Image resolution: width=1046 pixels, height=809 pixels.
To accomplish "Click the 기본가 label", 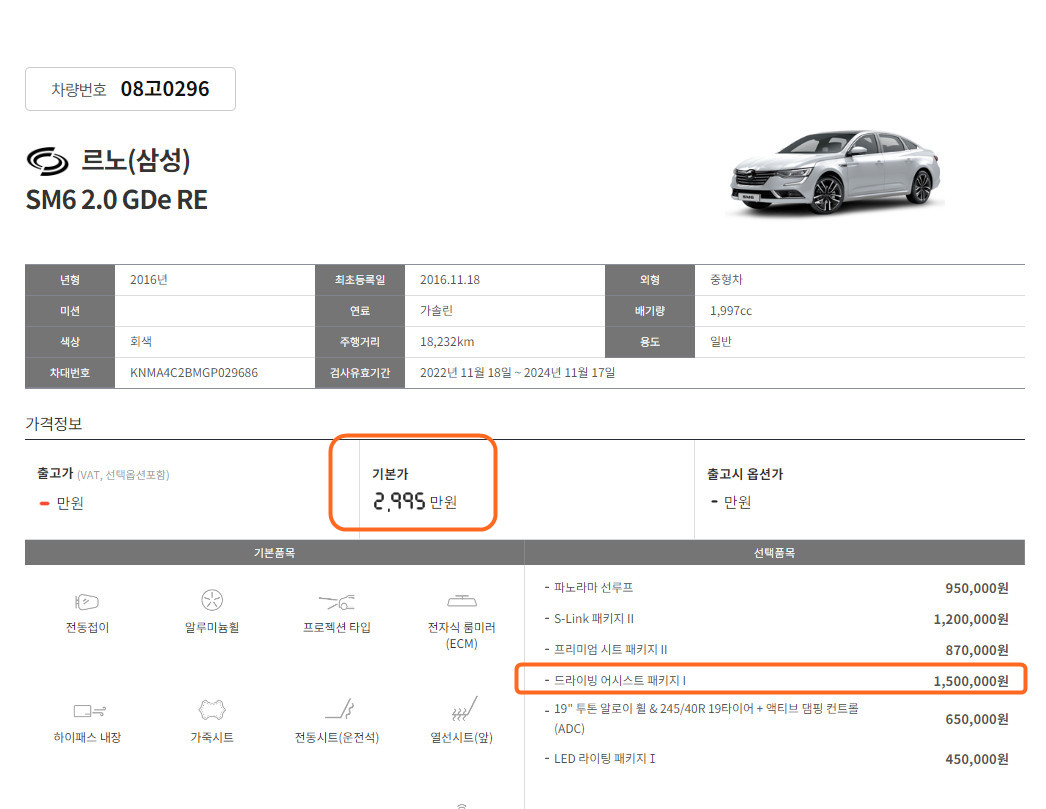I will [x=390, y=474].
